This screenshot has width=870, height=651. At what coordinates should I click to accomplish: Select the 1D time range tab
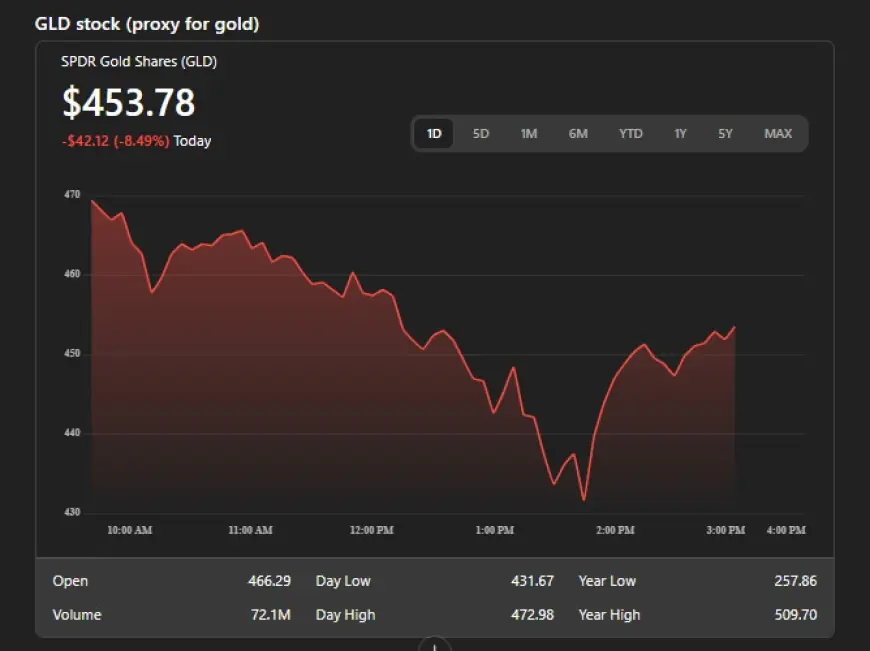pos(434,133)
